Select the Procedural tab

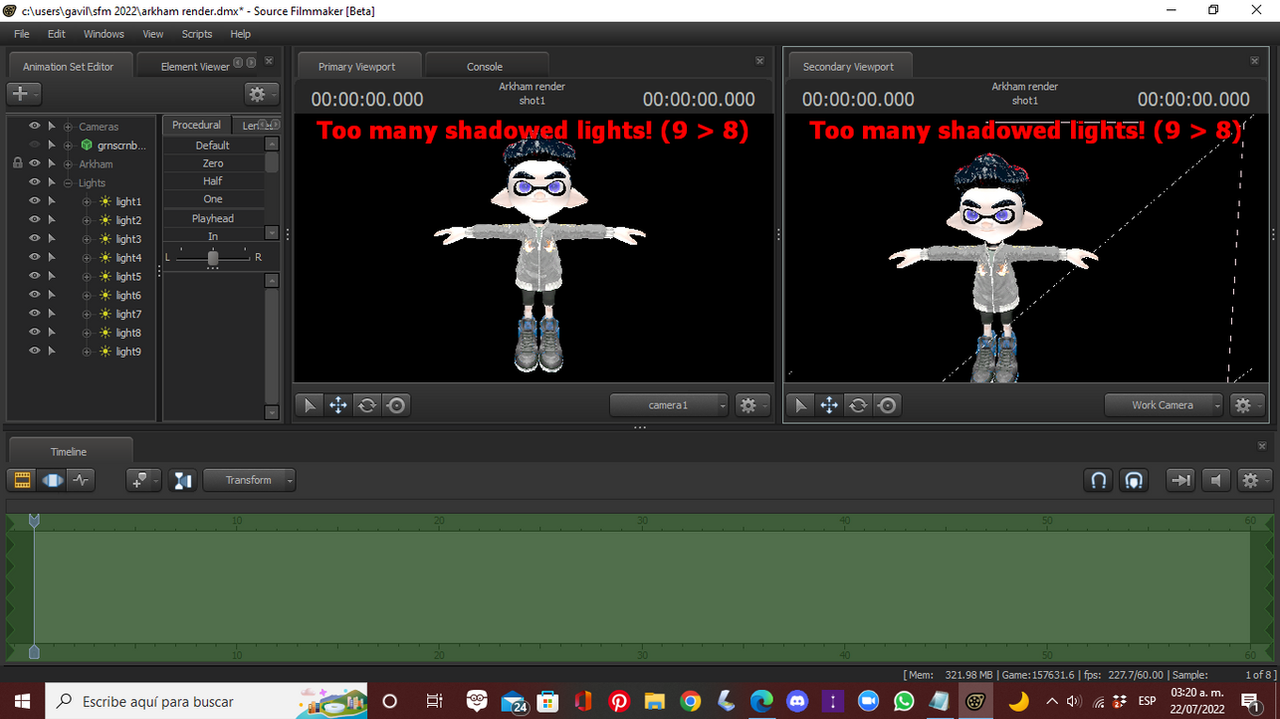[196, 125]
